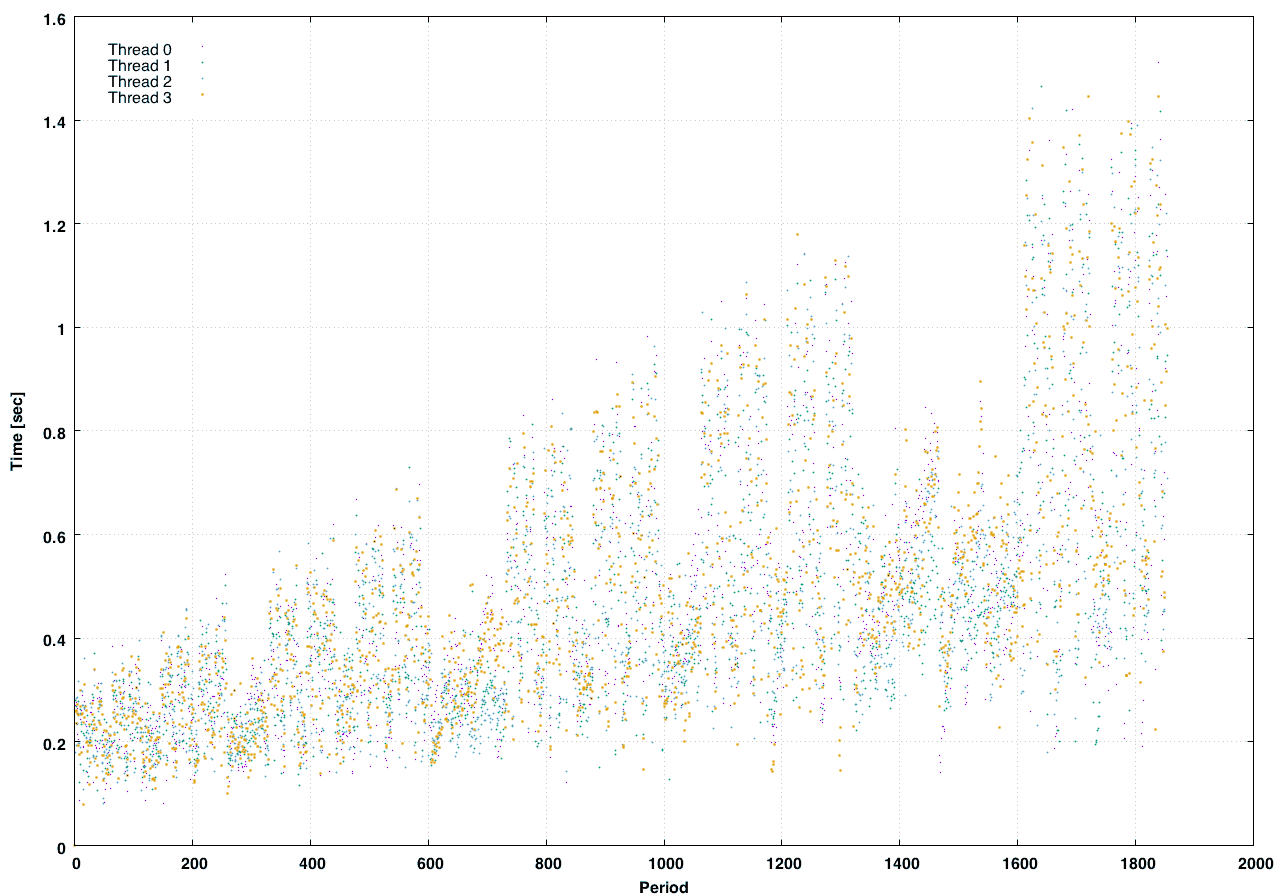The width and height of the screenshot is (1280, 896).
Task: Click the Thread 2 legend label
Action: point(133,82)
